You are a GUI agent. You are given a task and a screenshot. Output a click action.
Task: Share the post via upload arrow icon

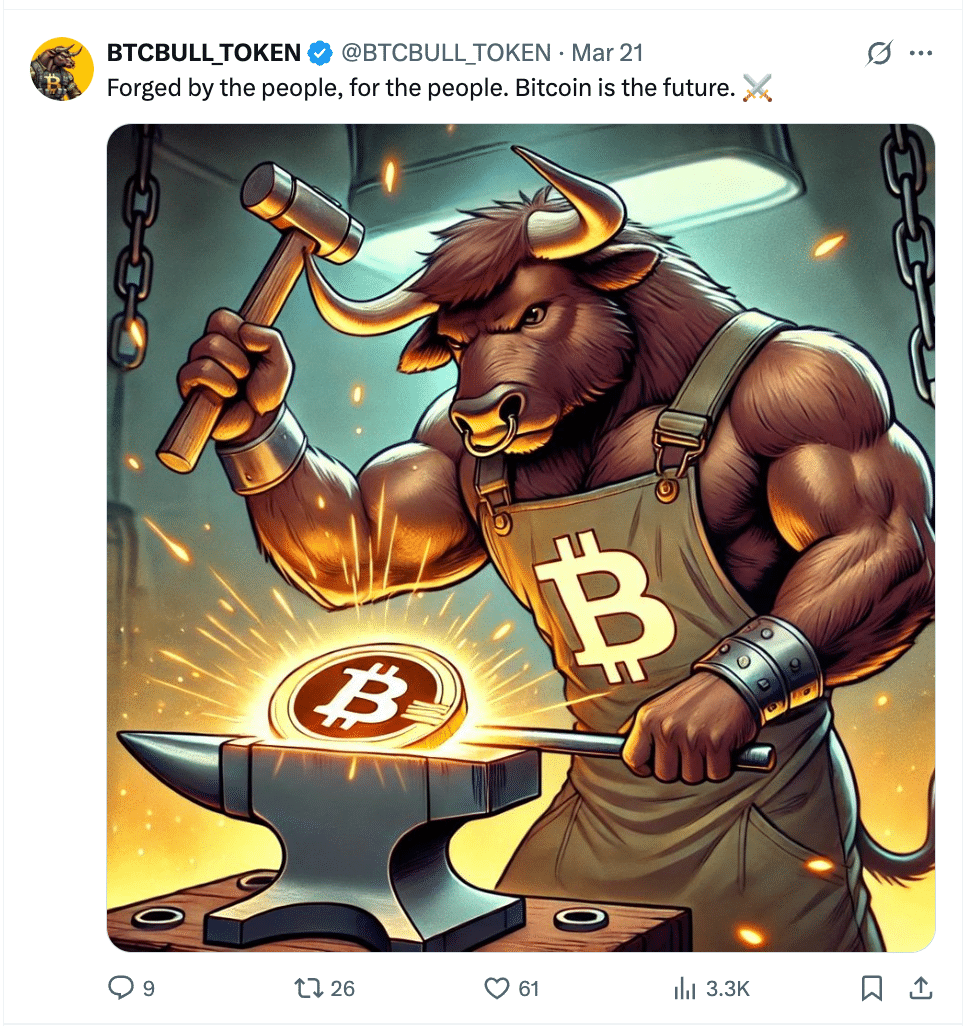coord(921,988)
